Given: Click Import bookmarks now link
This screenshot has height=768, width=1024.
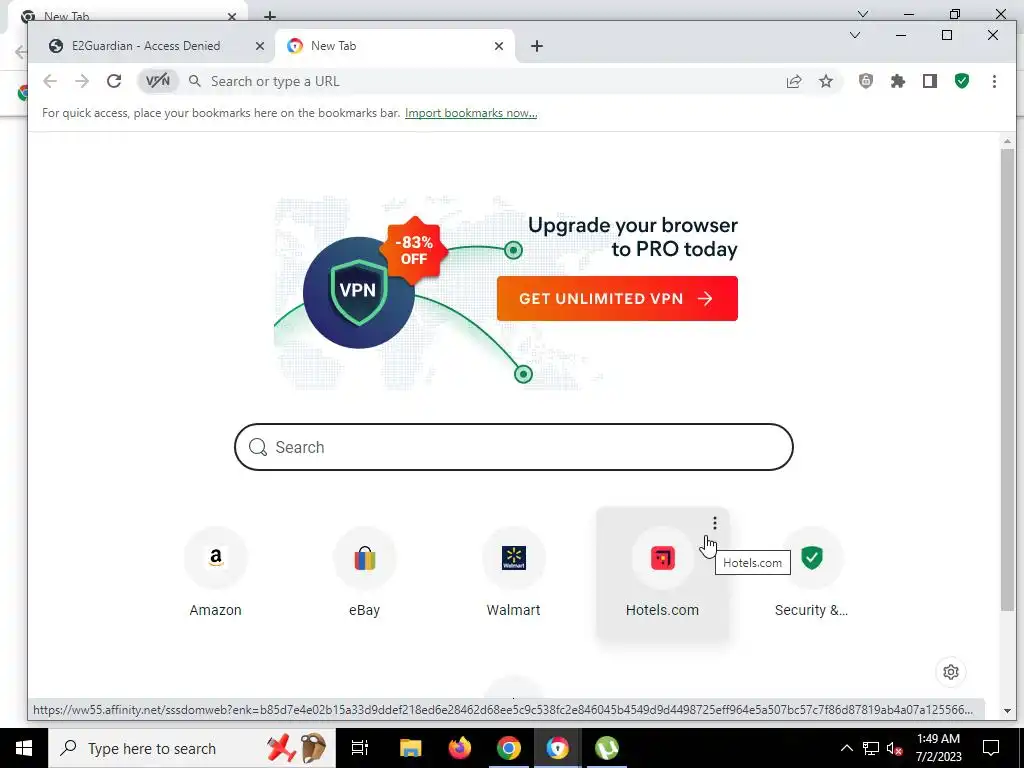Looking at the screenshot, I should click(471, 113).
